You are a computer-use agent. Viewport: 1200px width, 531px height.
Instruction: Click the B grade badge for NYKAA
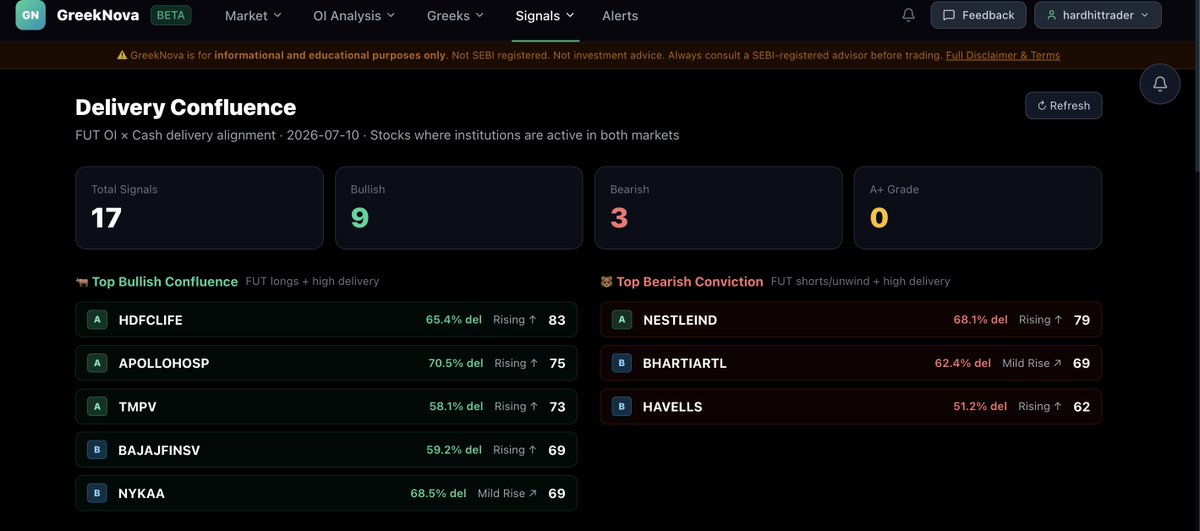pyautogui.click(x=97, y=493)
